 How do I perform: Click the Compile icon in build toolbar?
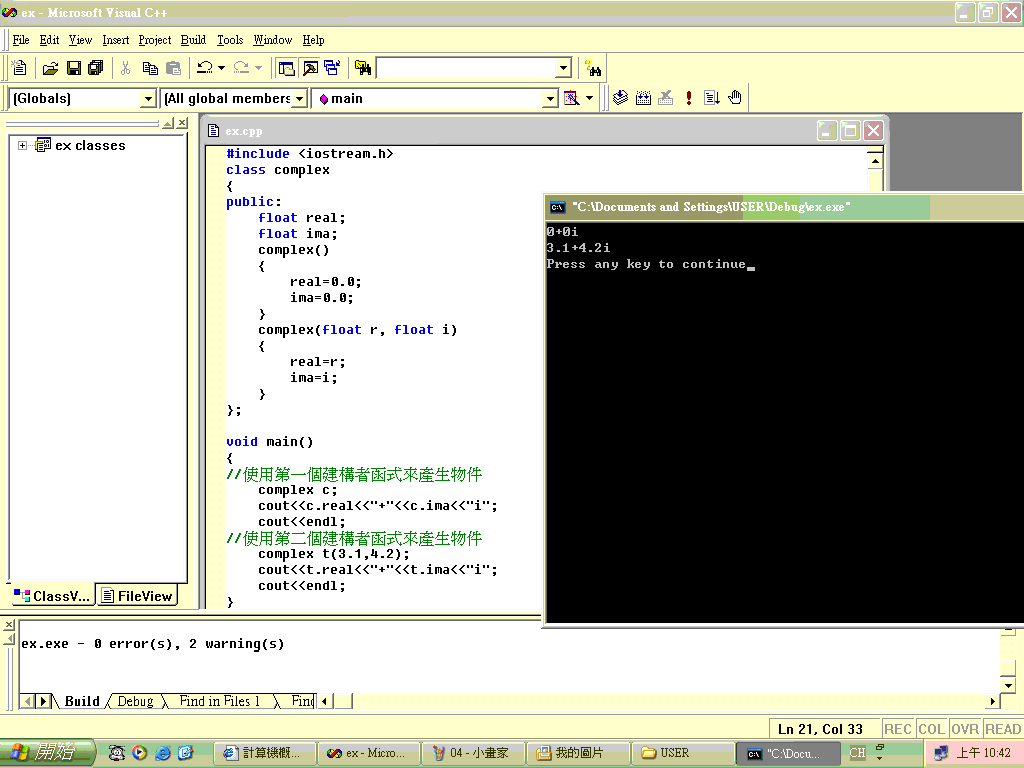620,98
